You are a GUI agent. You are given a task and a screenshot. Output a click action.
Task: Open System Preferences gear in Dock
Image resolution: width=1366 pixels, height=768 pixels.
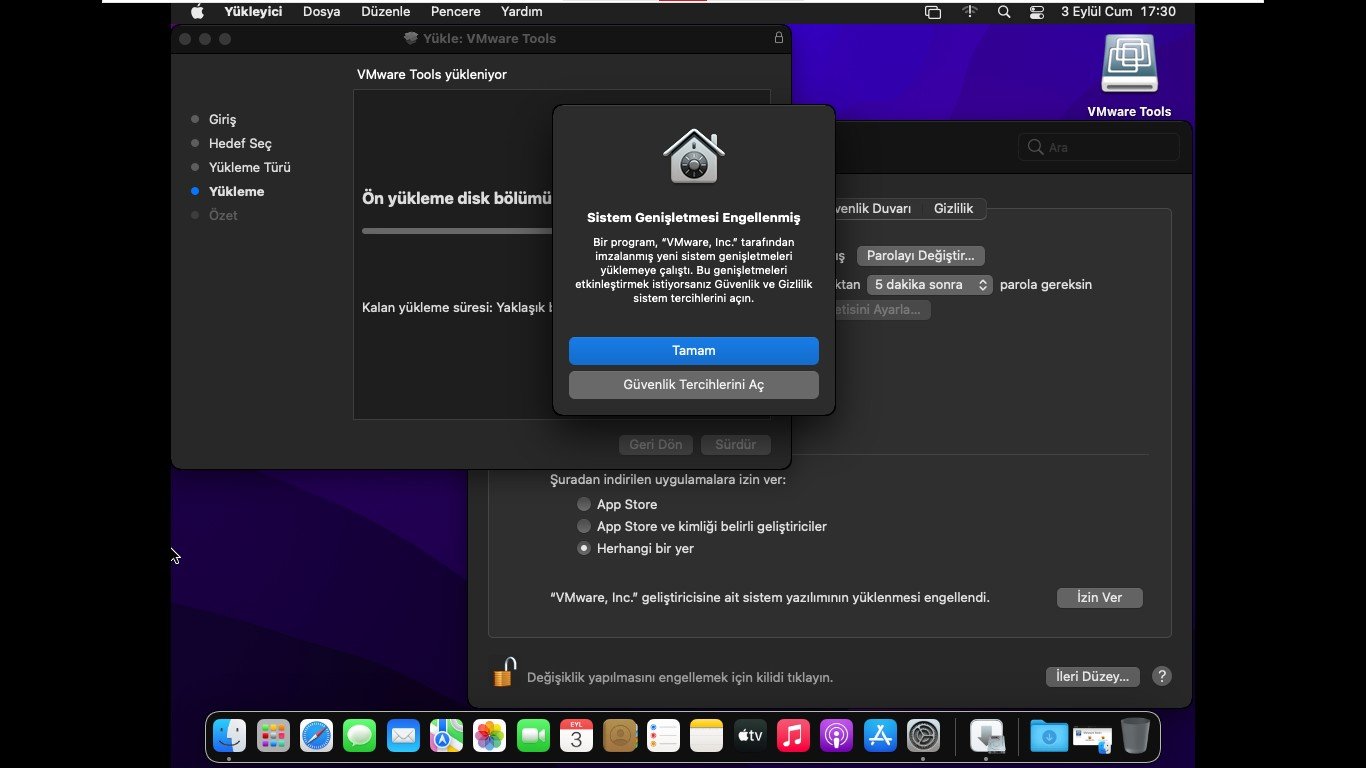pyautogui.click(x=924, y=737)
